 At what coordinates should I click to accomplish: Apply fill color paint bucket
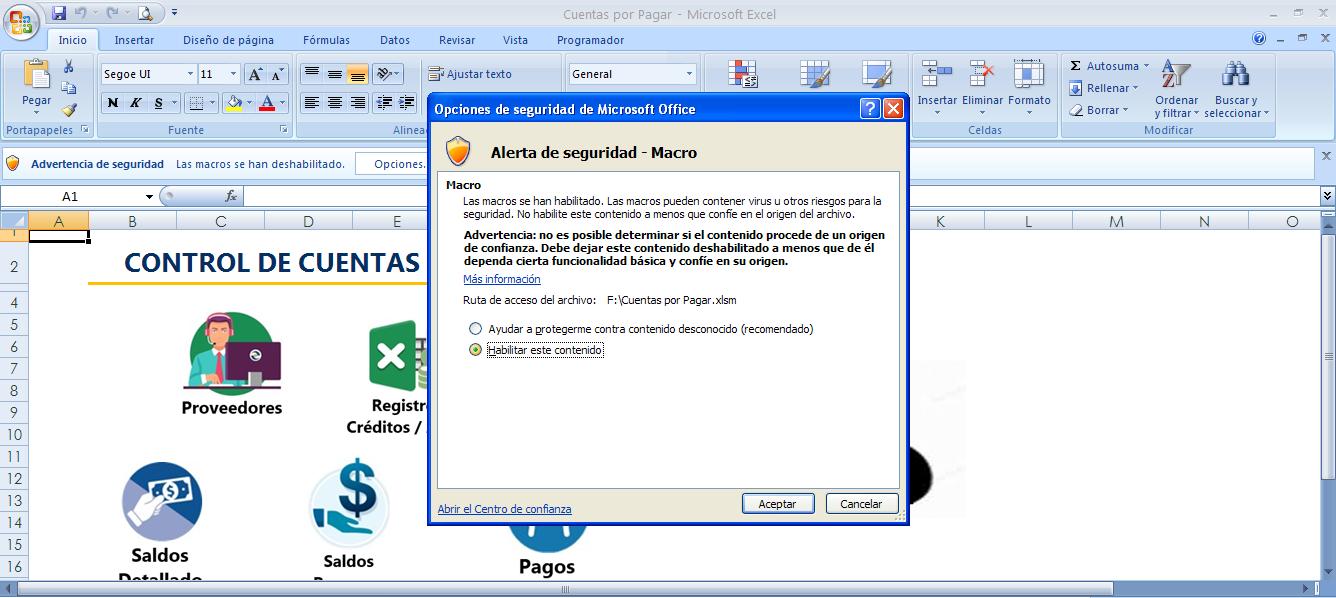coord(233,103)
